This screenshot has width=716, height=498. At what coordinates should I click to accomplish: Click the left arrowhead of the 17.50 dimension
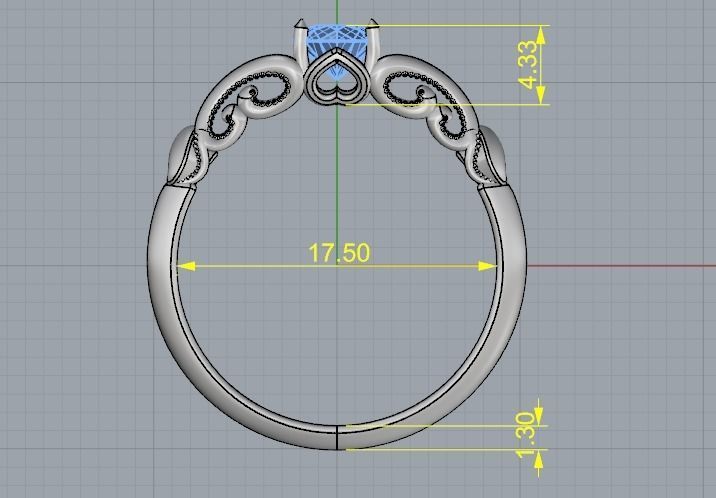(x=186, y=266)
